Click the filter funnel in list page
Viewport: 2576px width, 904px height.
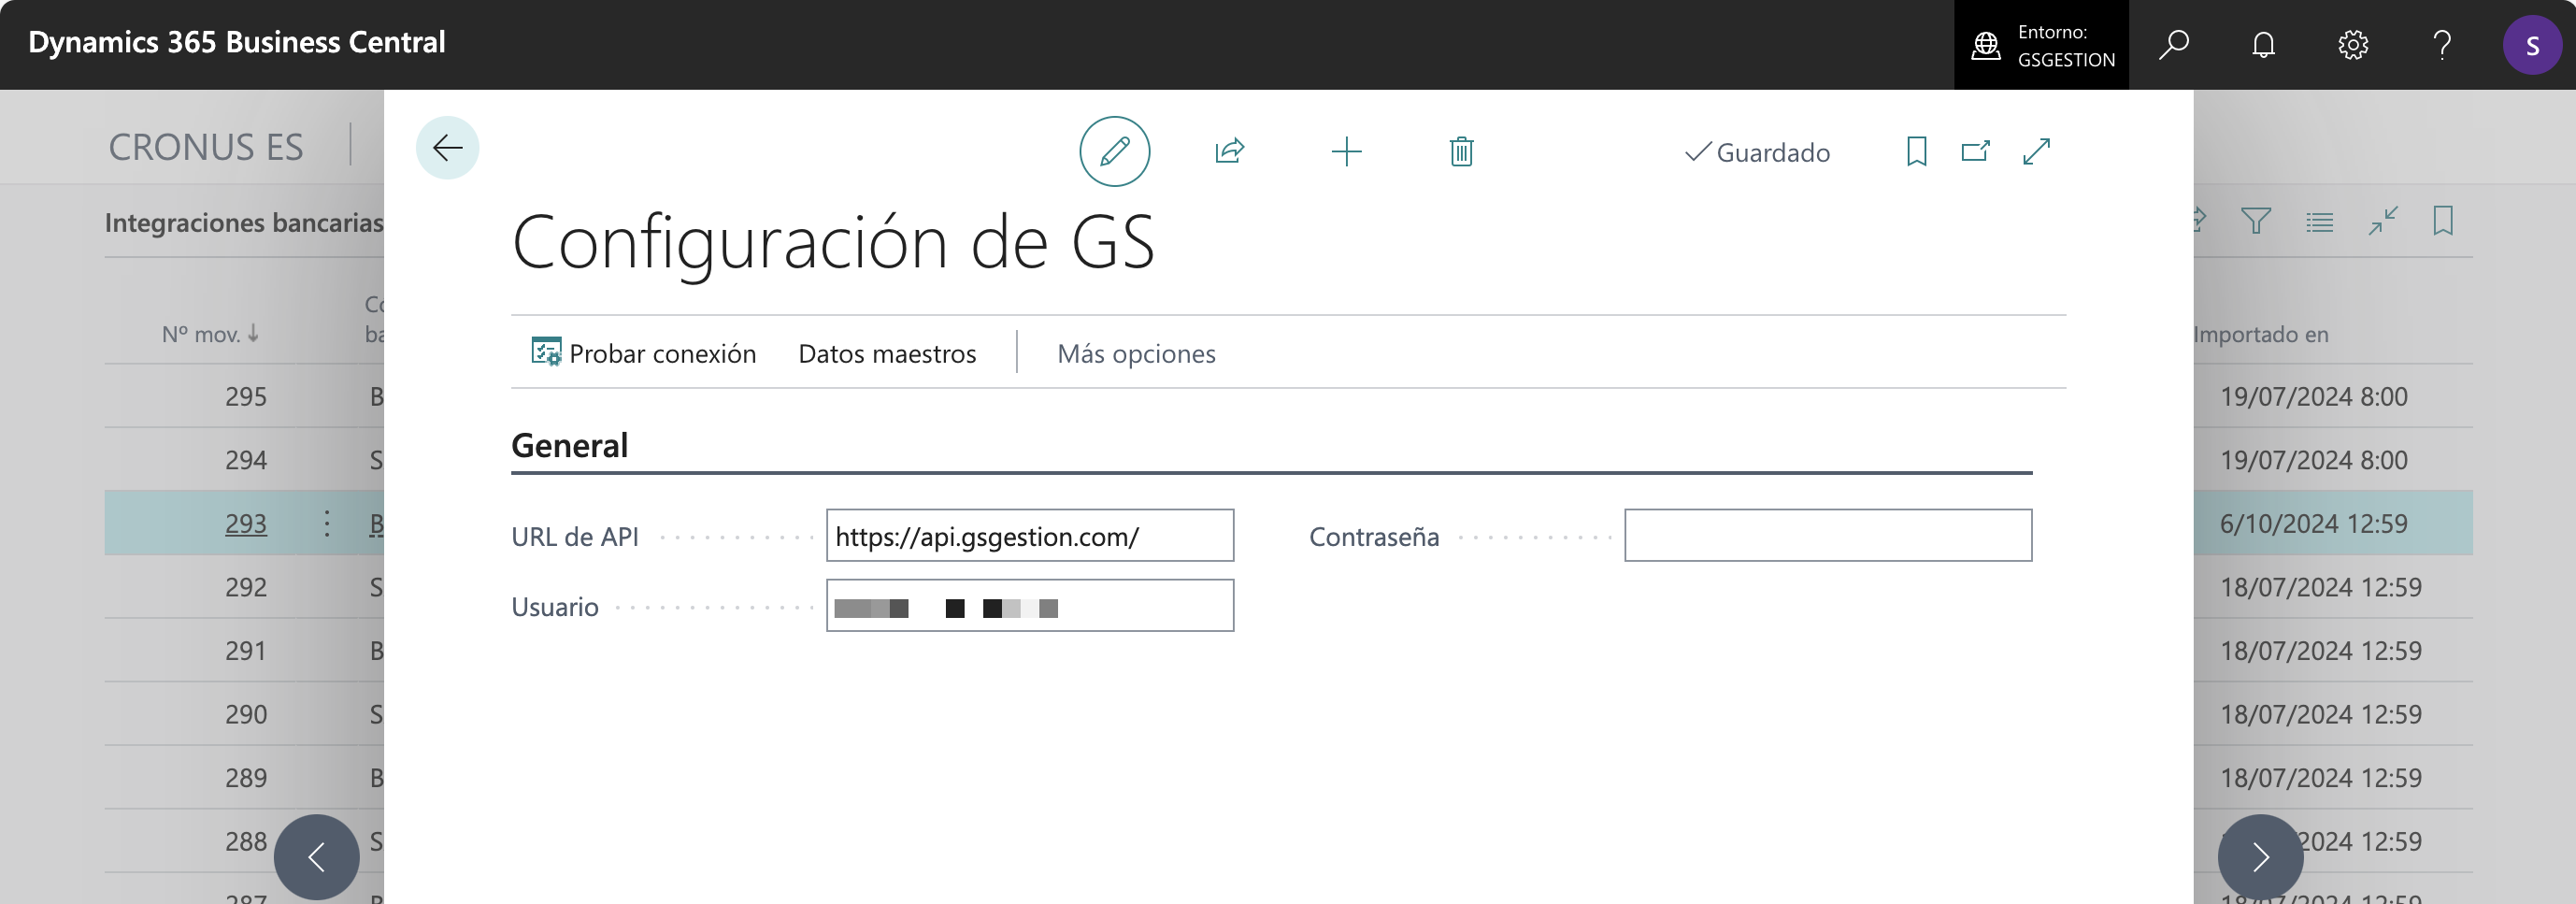(x=2256, y=221)
